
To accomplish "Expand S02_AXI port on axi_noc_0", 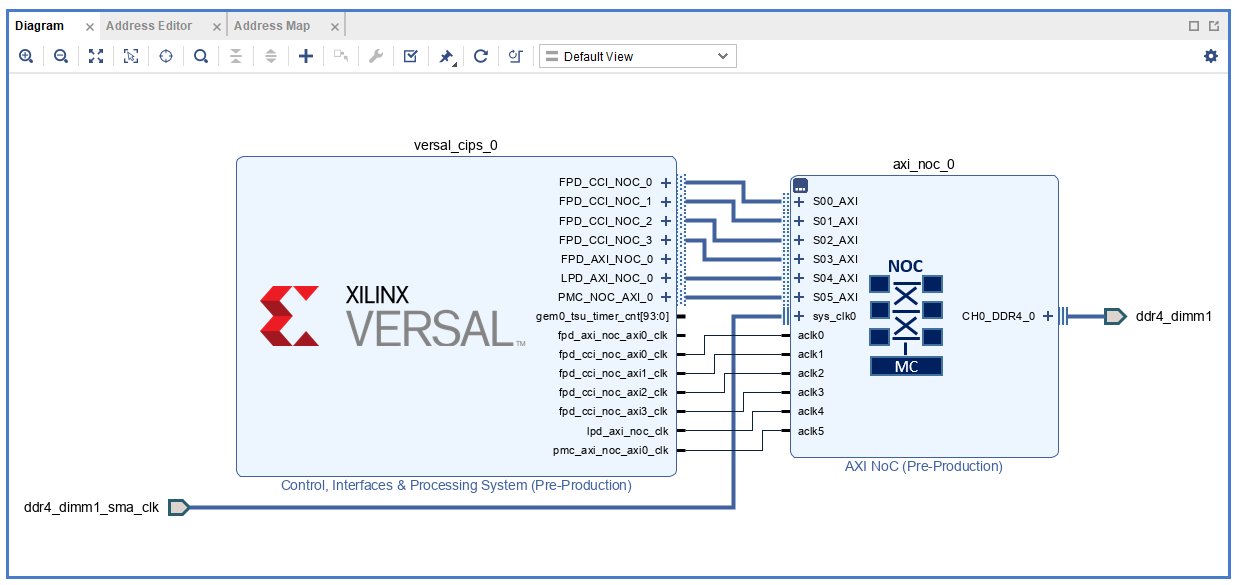I will (x=799, y=240).
